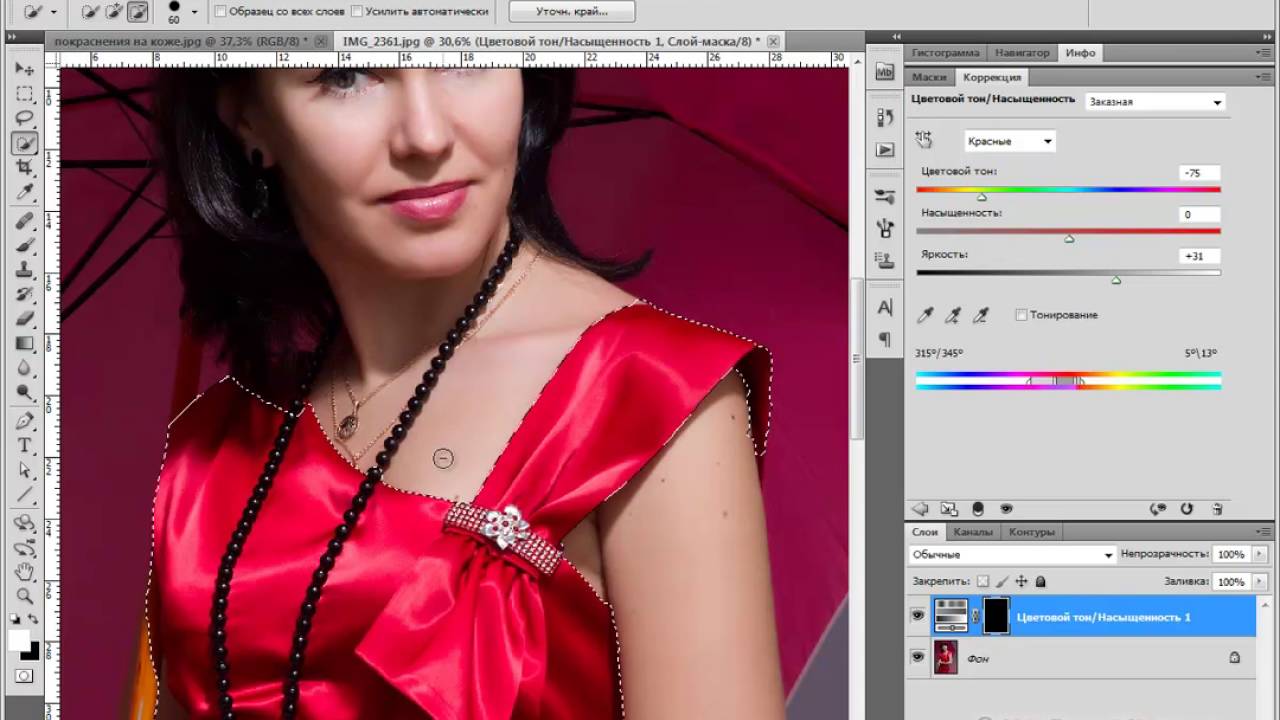
Task: Toggle lock position
Action: coord(1021,581)
